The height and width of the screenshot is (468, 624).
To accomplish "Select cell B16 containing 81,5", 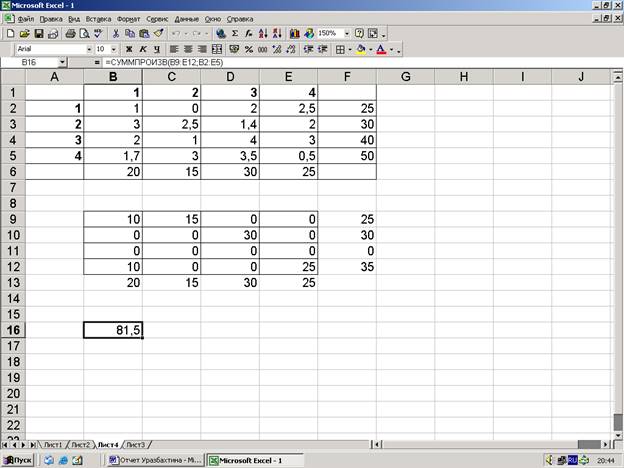I will (x=113, y=330).
